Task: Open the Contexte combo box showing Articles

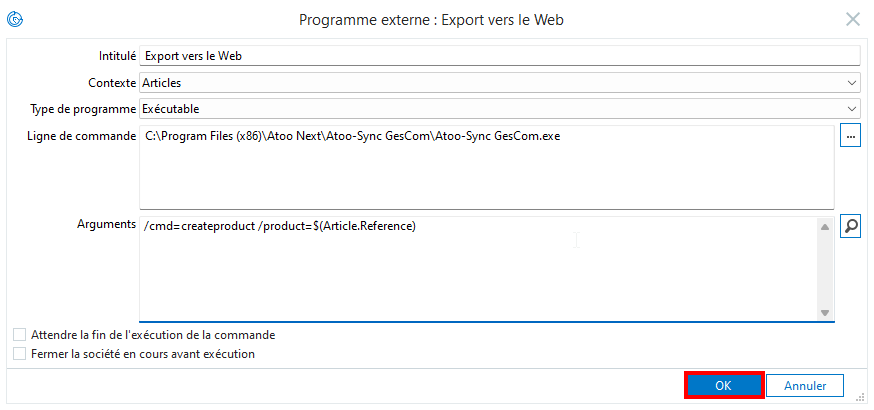Action: (499, 83)
